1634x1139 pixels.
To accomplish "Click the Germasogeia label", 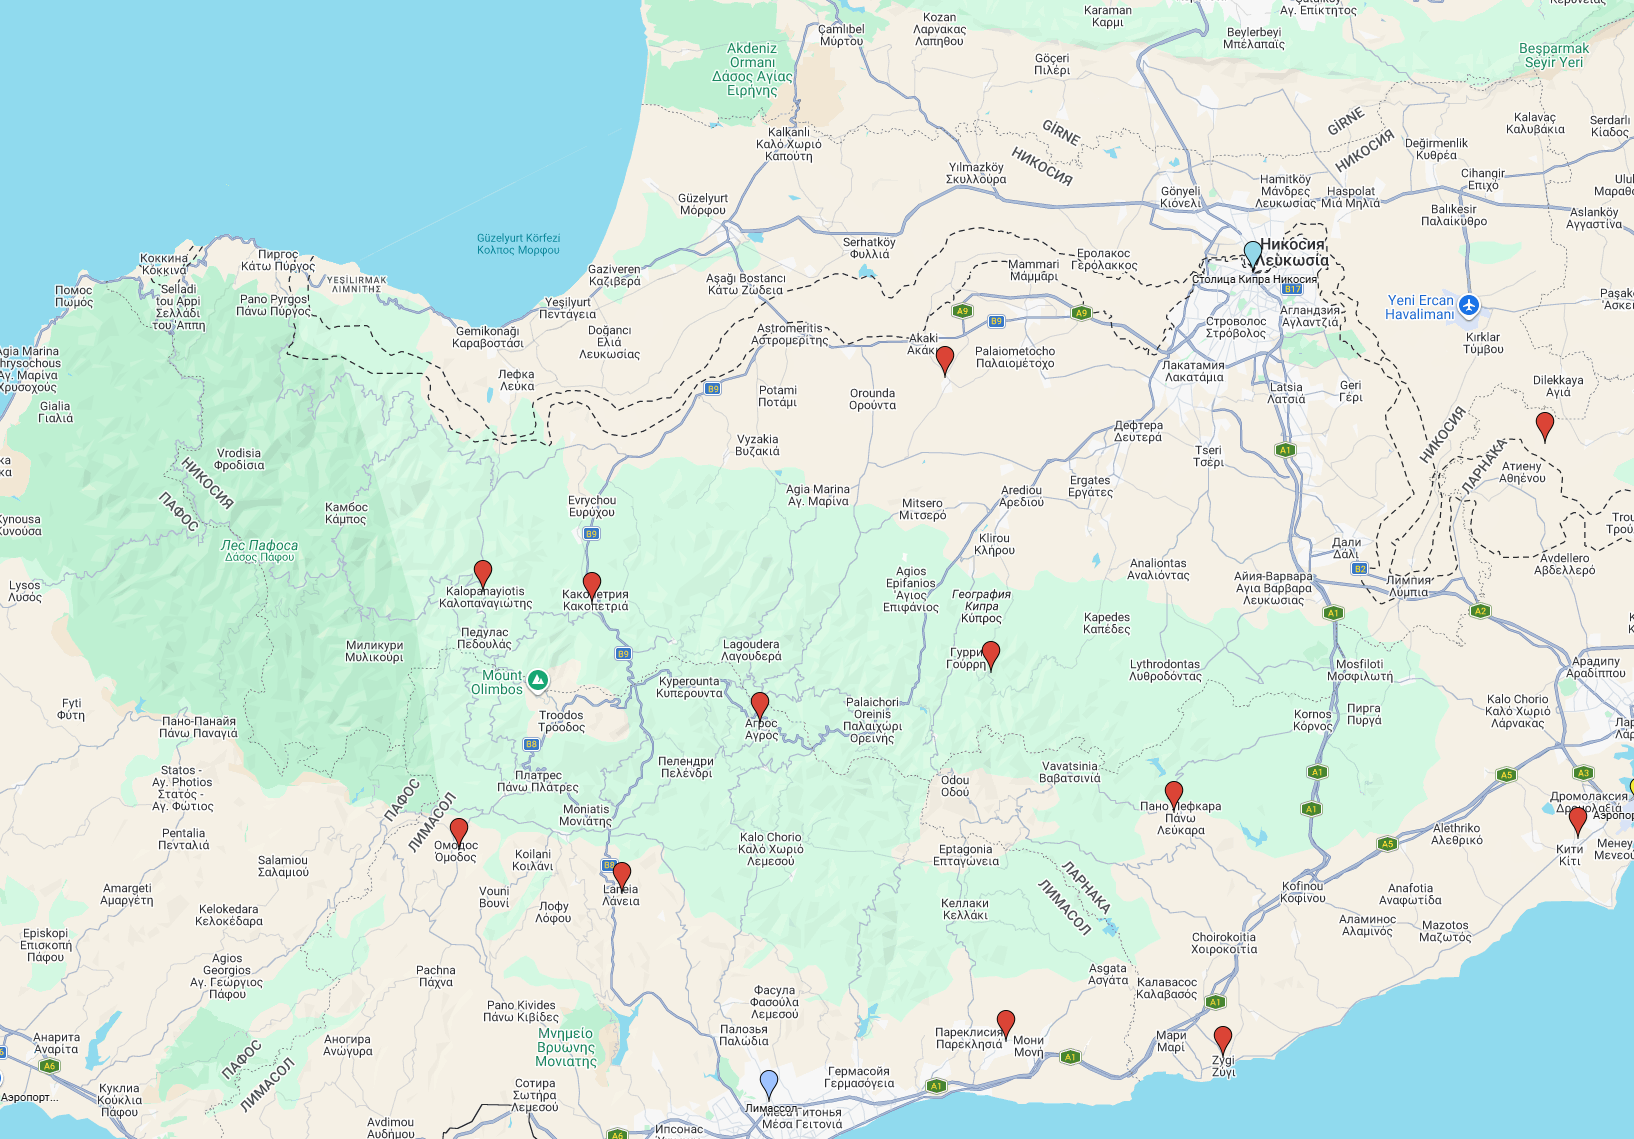I will pos(859,1077).
